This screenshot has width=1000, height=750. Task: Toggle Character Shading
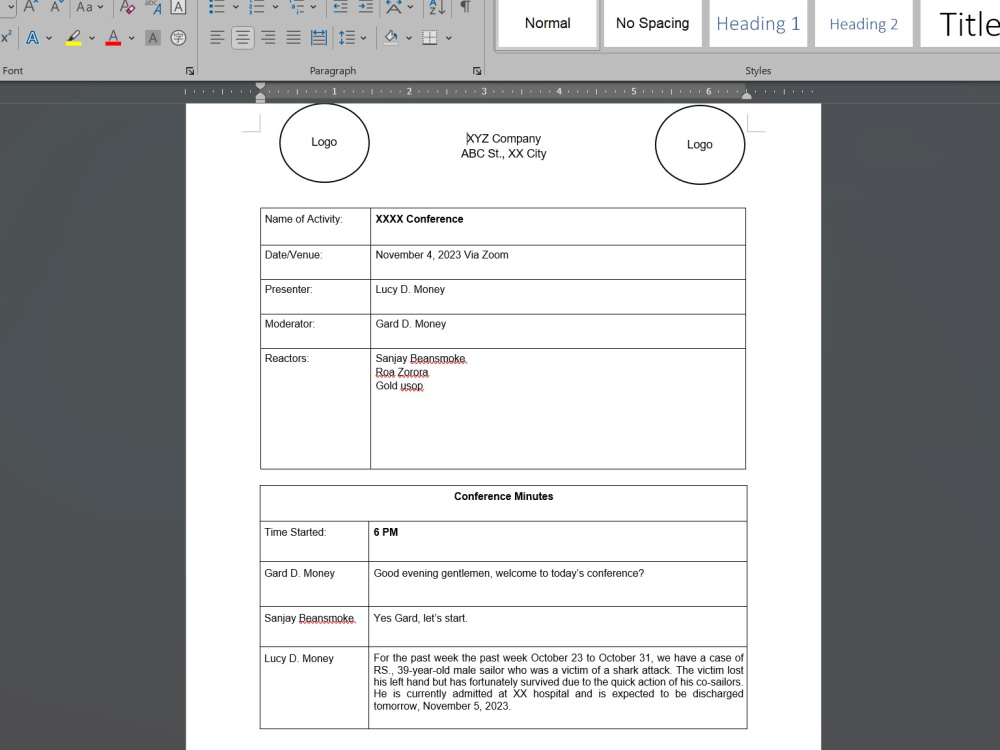click(x=152, y=38)
